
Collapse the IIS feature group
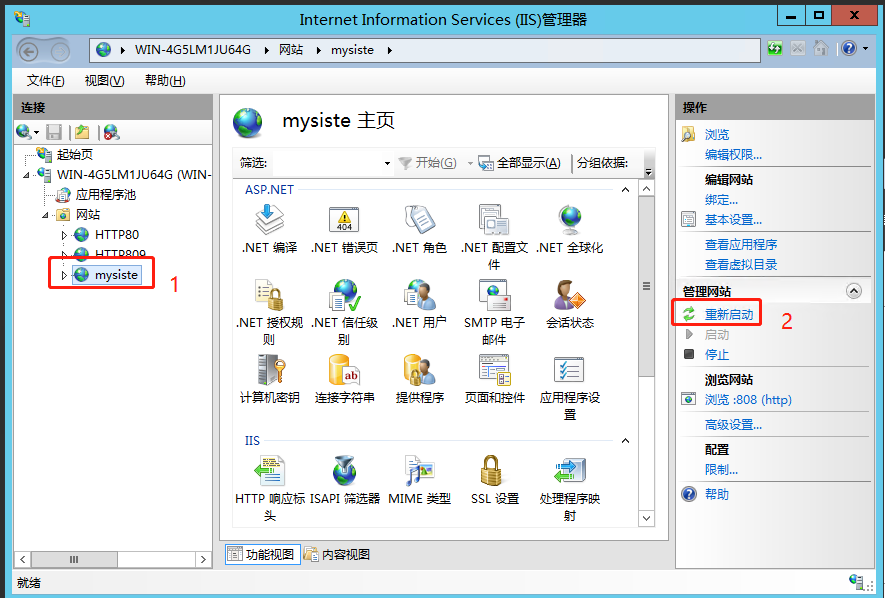click(x=625, y=441)
